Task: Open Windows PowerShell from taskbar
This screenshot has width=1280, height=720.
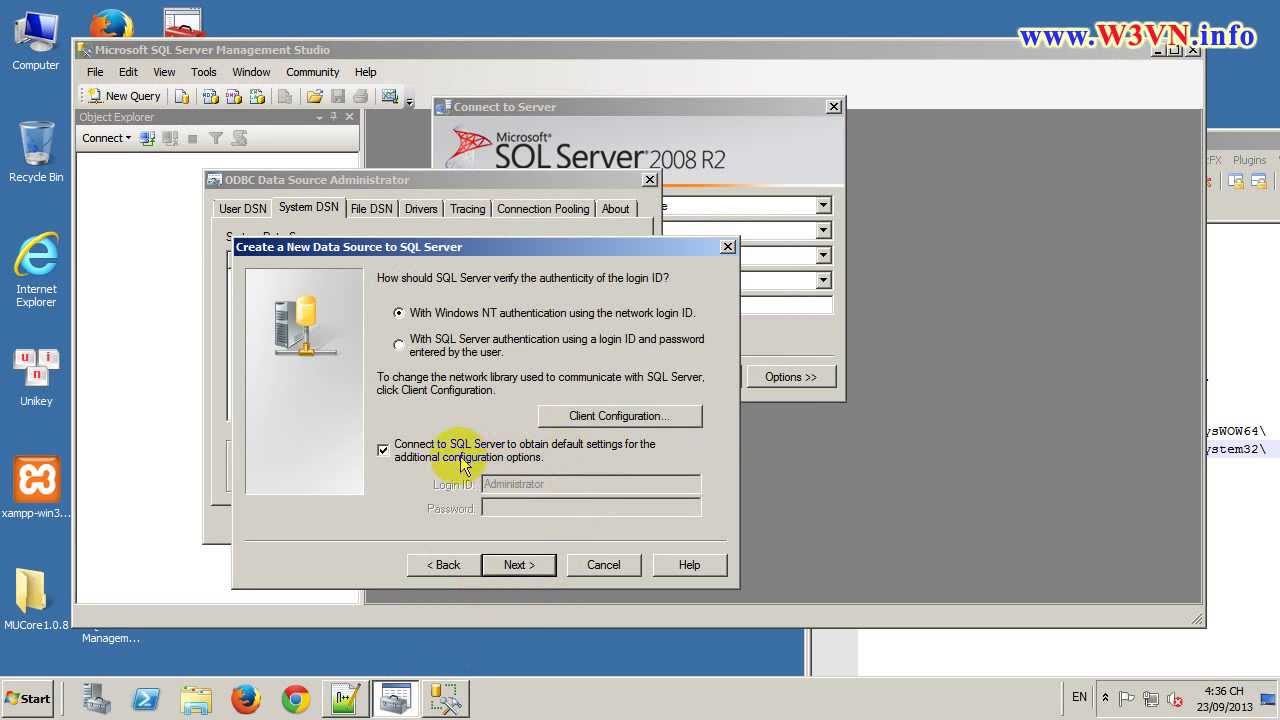Action: coord(146,698)
